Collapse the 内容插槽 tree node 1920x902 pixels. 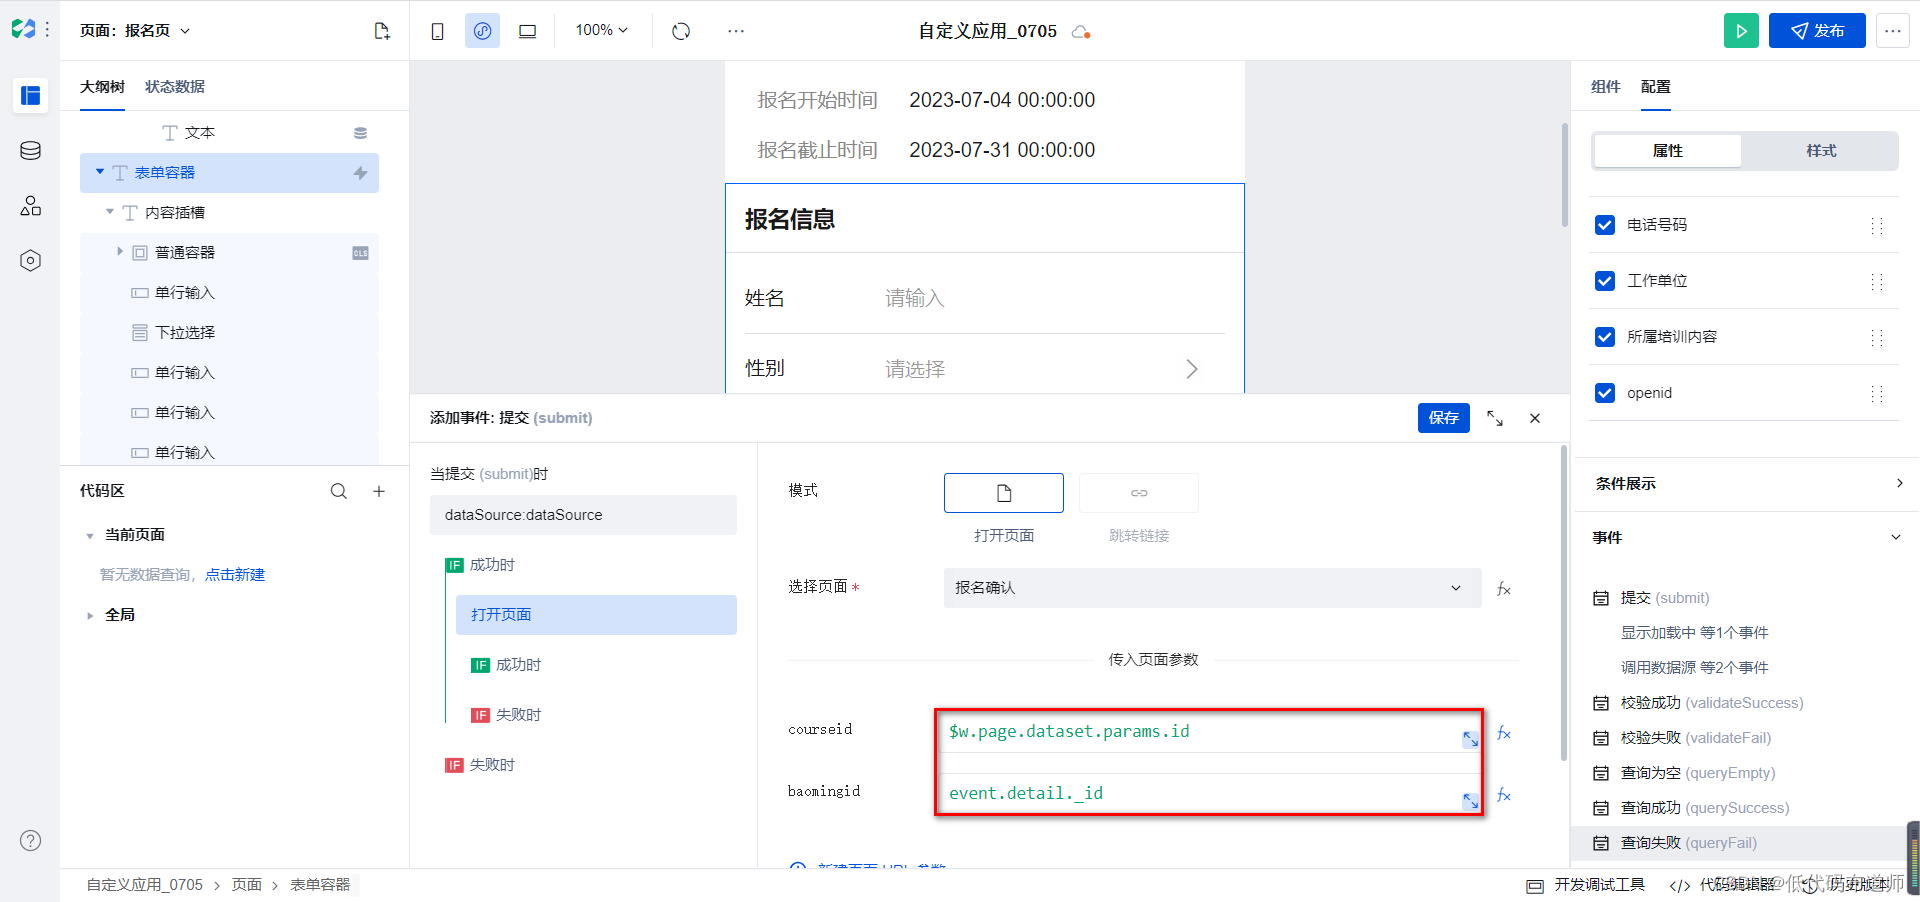pyautogui.click(x=110, y=212)
